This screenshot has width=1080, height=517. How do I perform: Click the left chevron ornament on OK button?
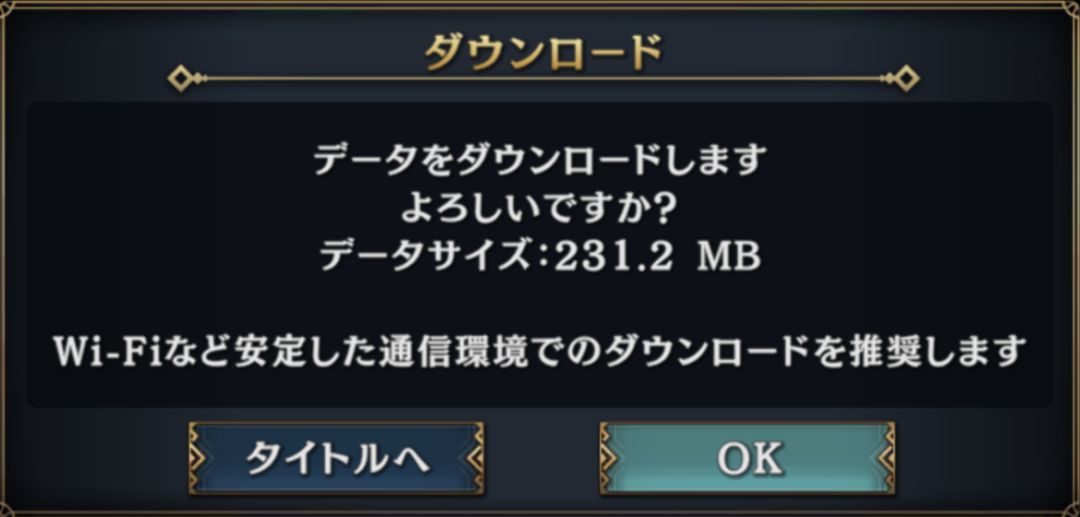click(x=609, y=458)
